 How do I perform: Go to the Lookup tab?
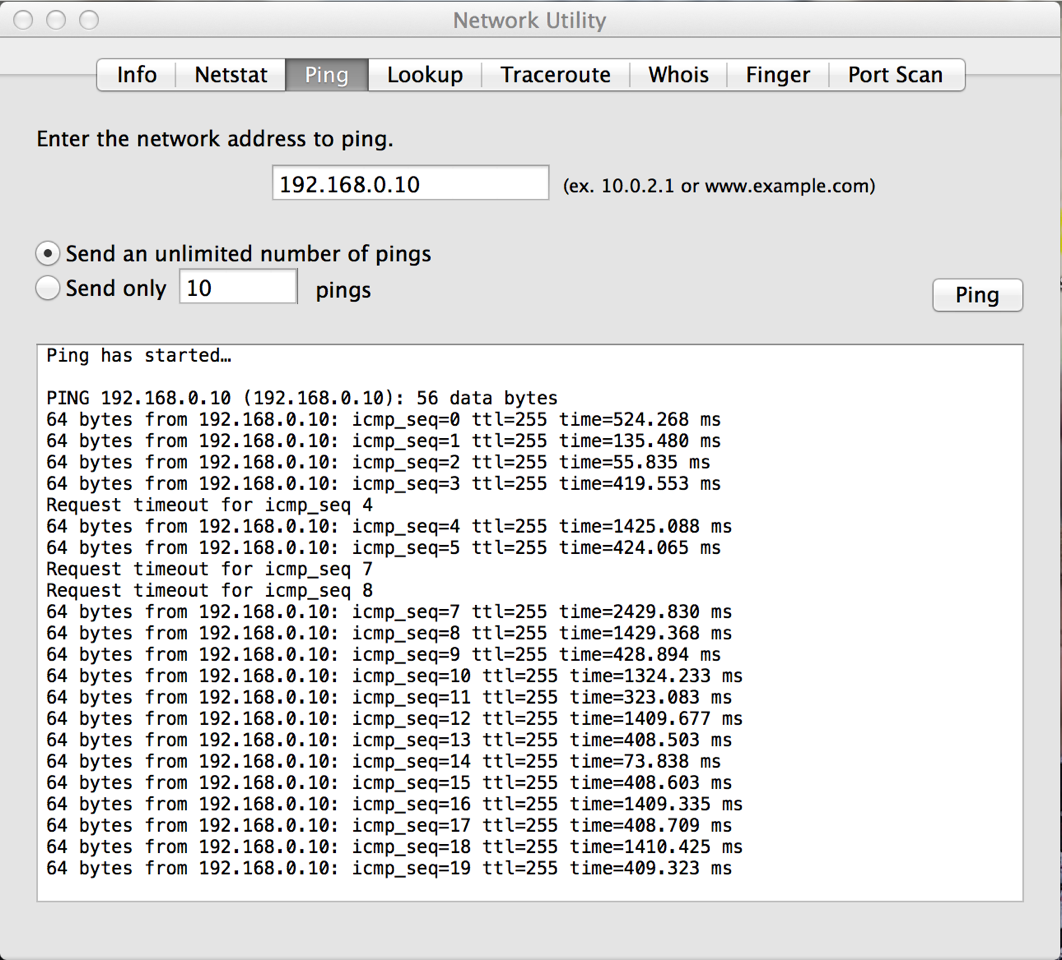[x=425, y=75]
